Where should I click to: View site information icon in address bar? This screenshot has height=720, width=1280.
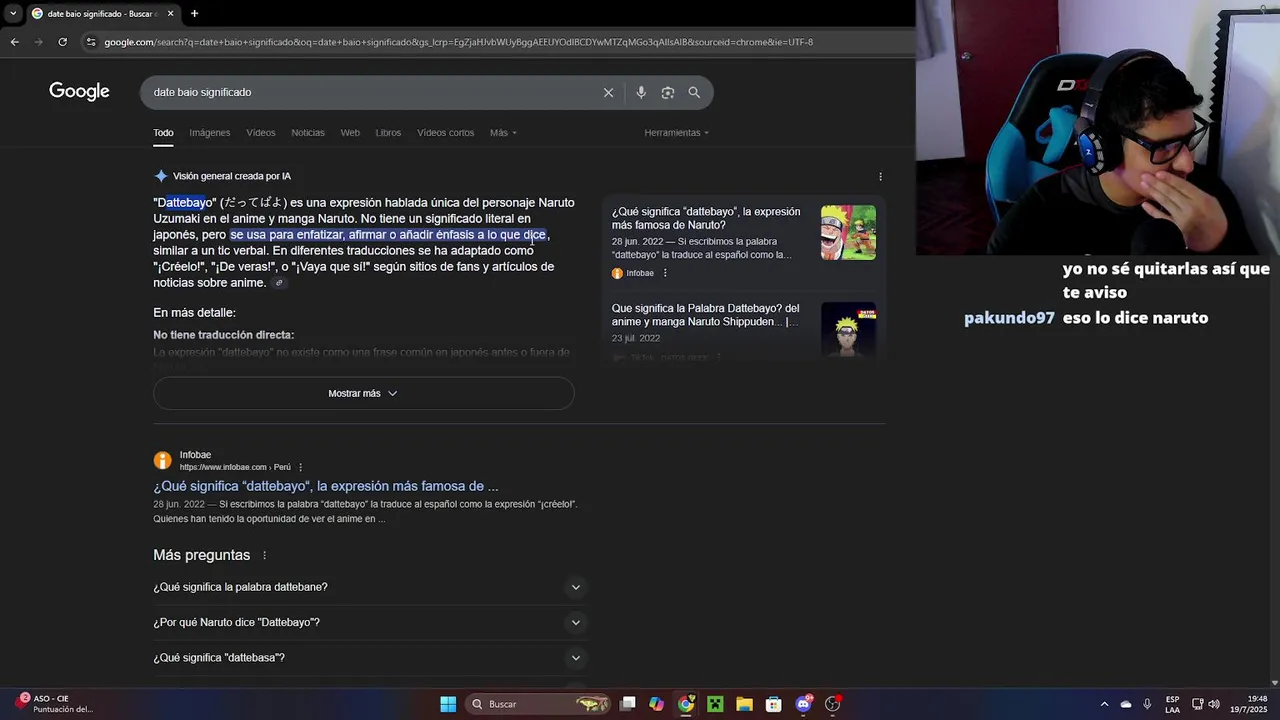pyautogui.click(x=91, y=42)
